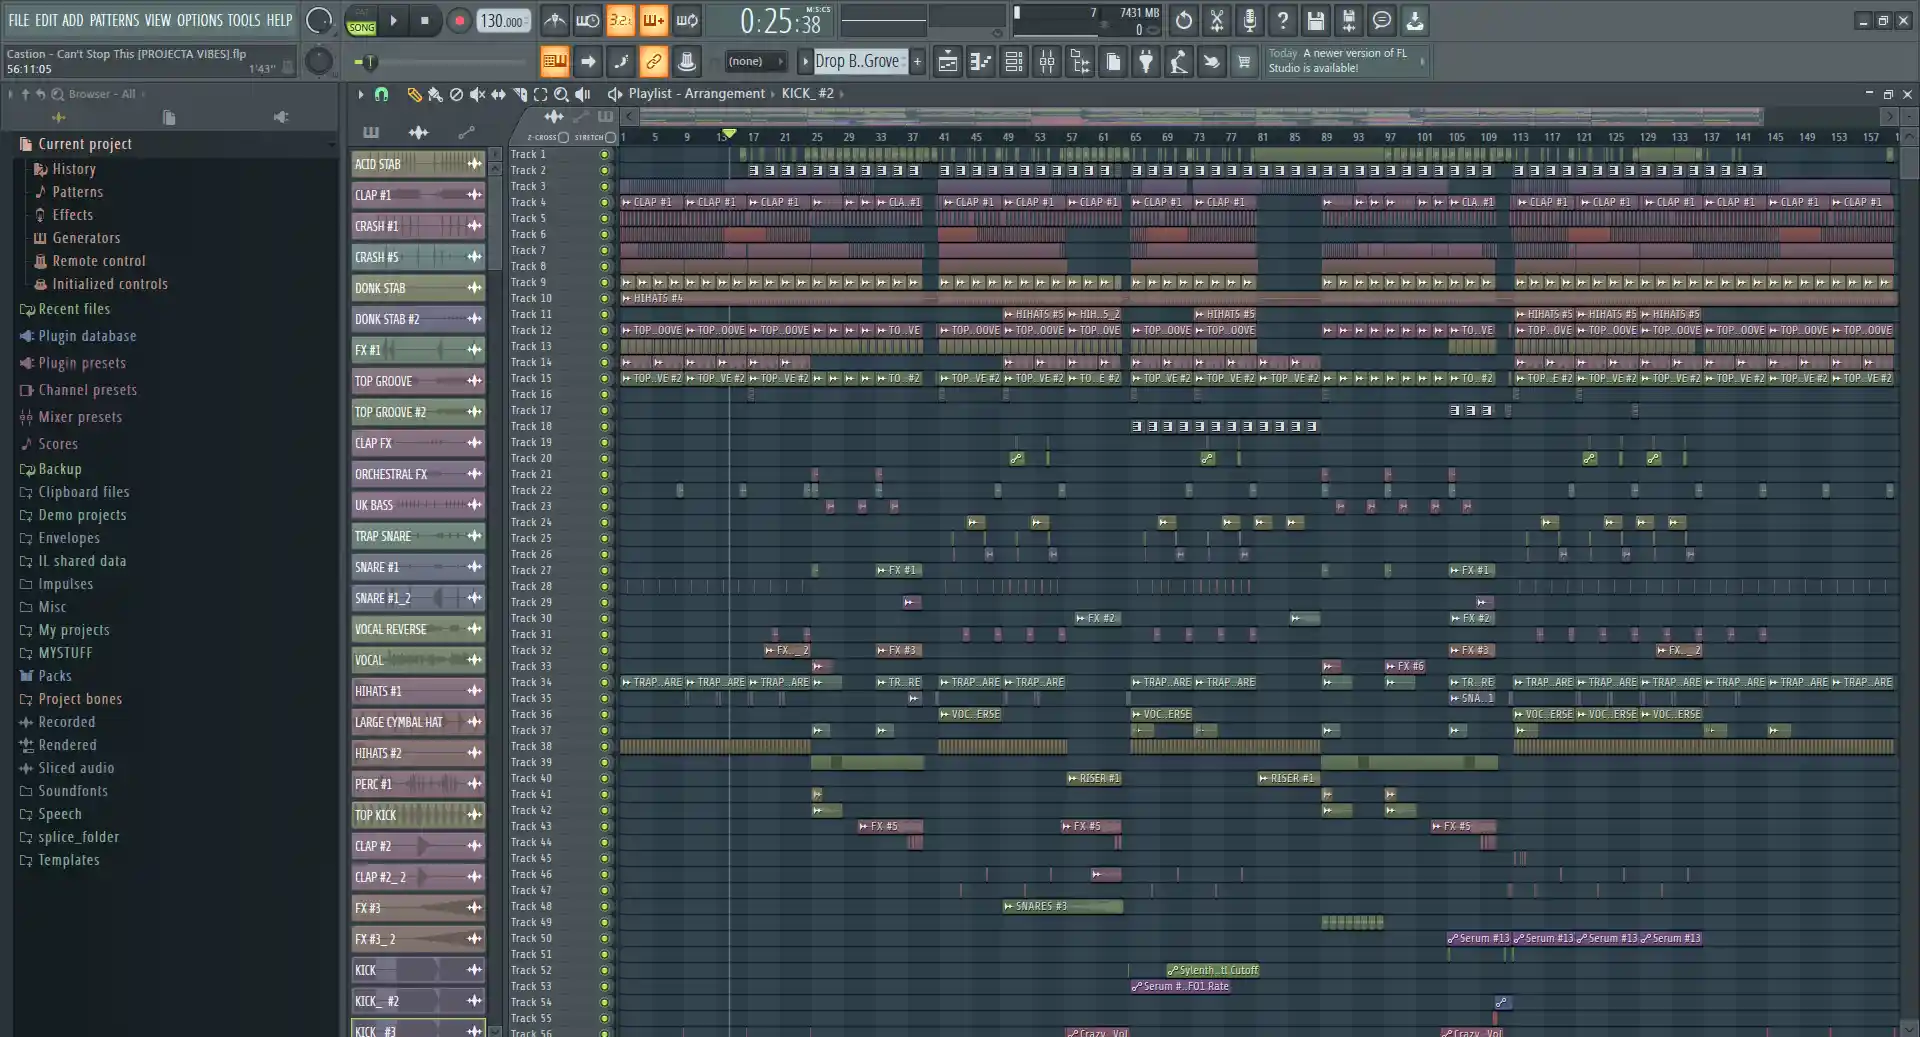
Task: Toggle PAT/SONG mode switch
Action: (x=361, y=21)
